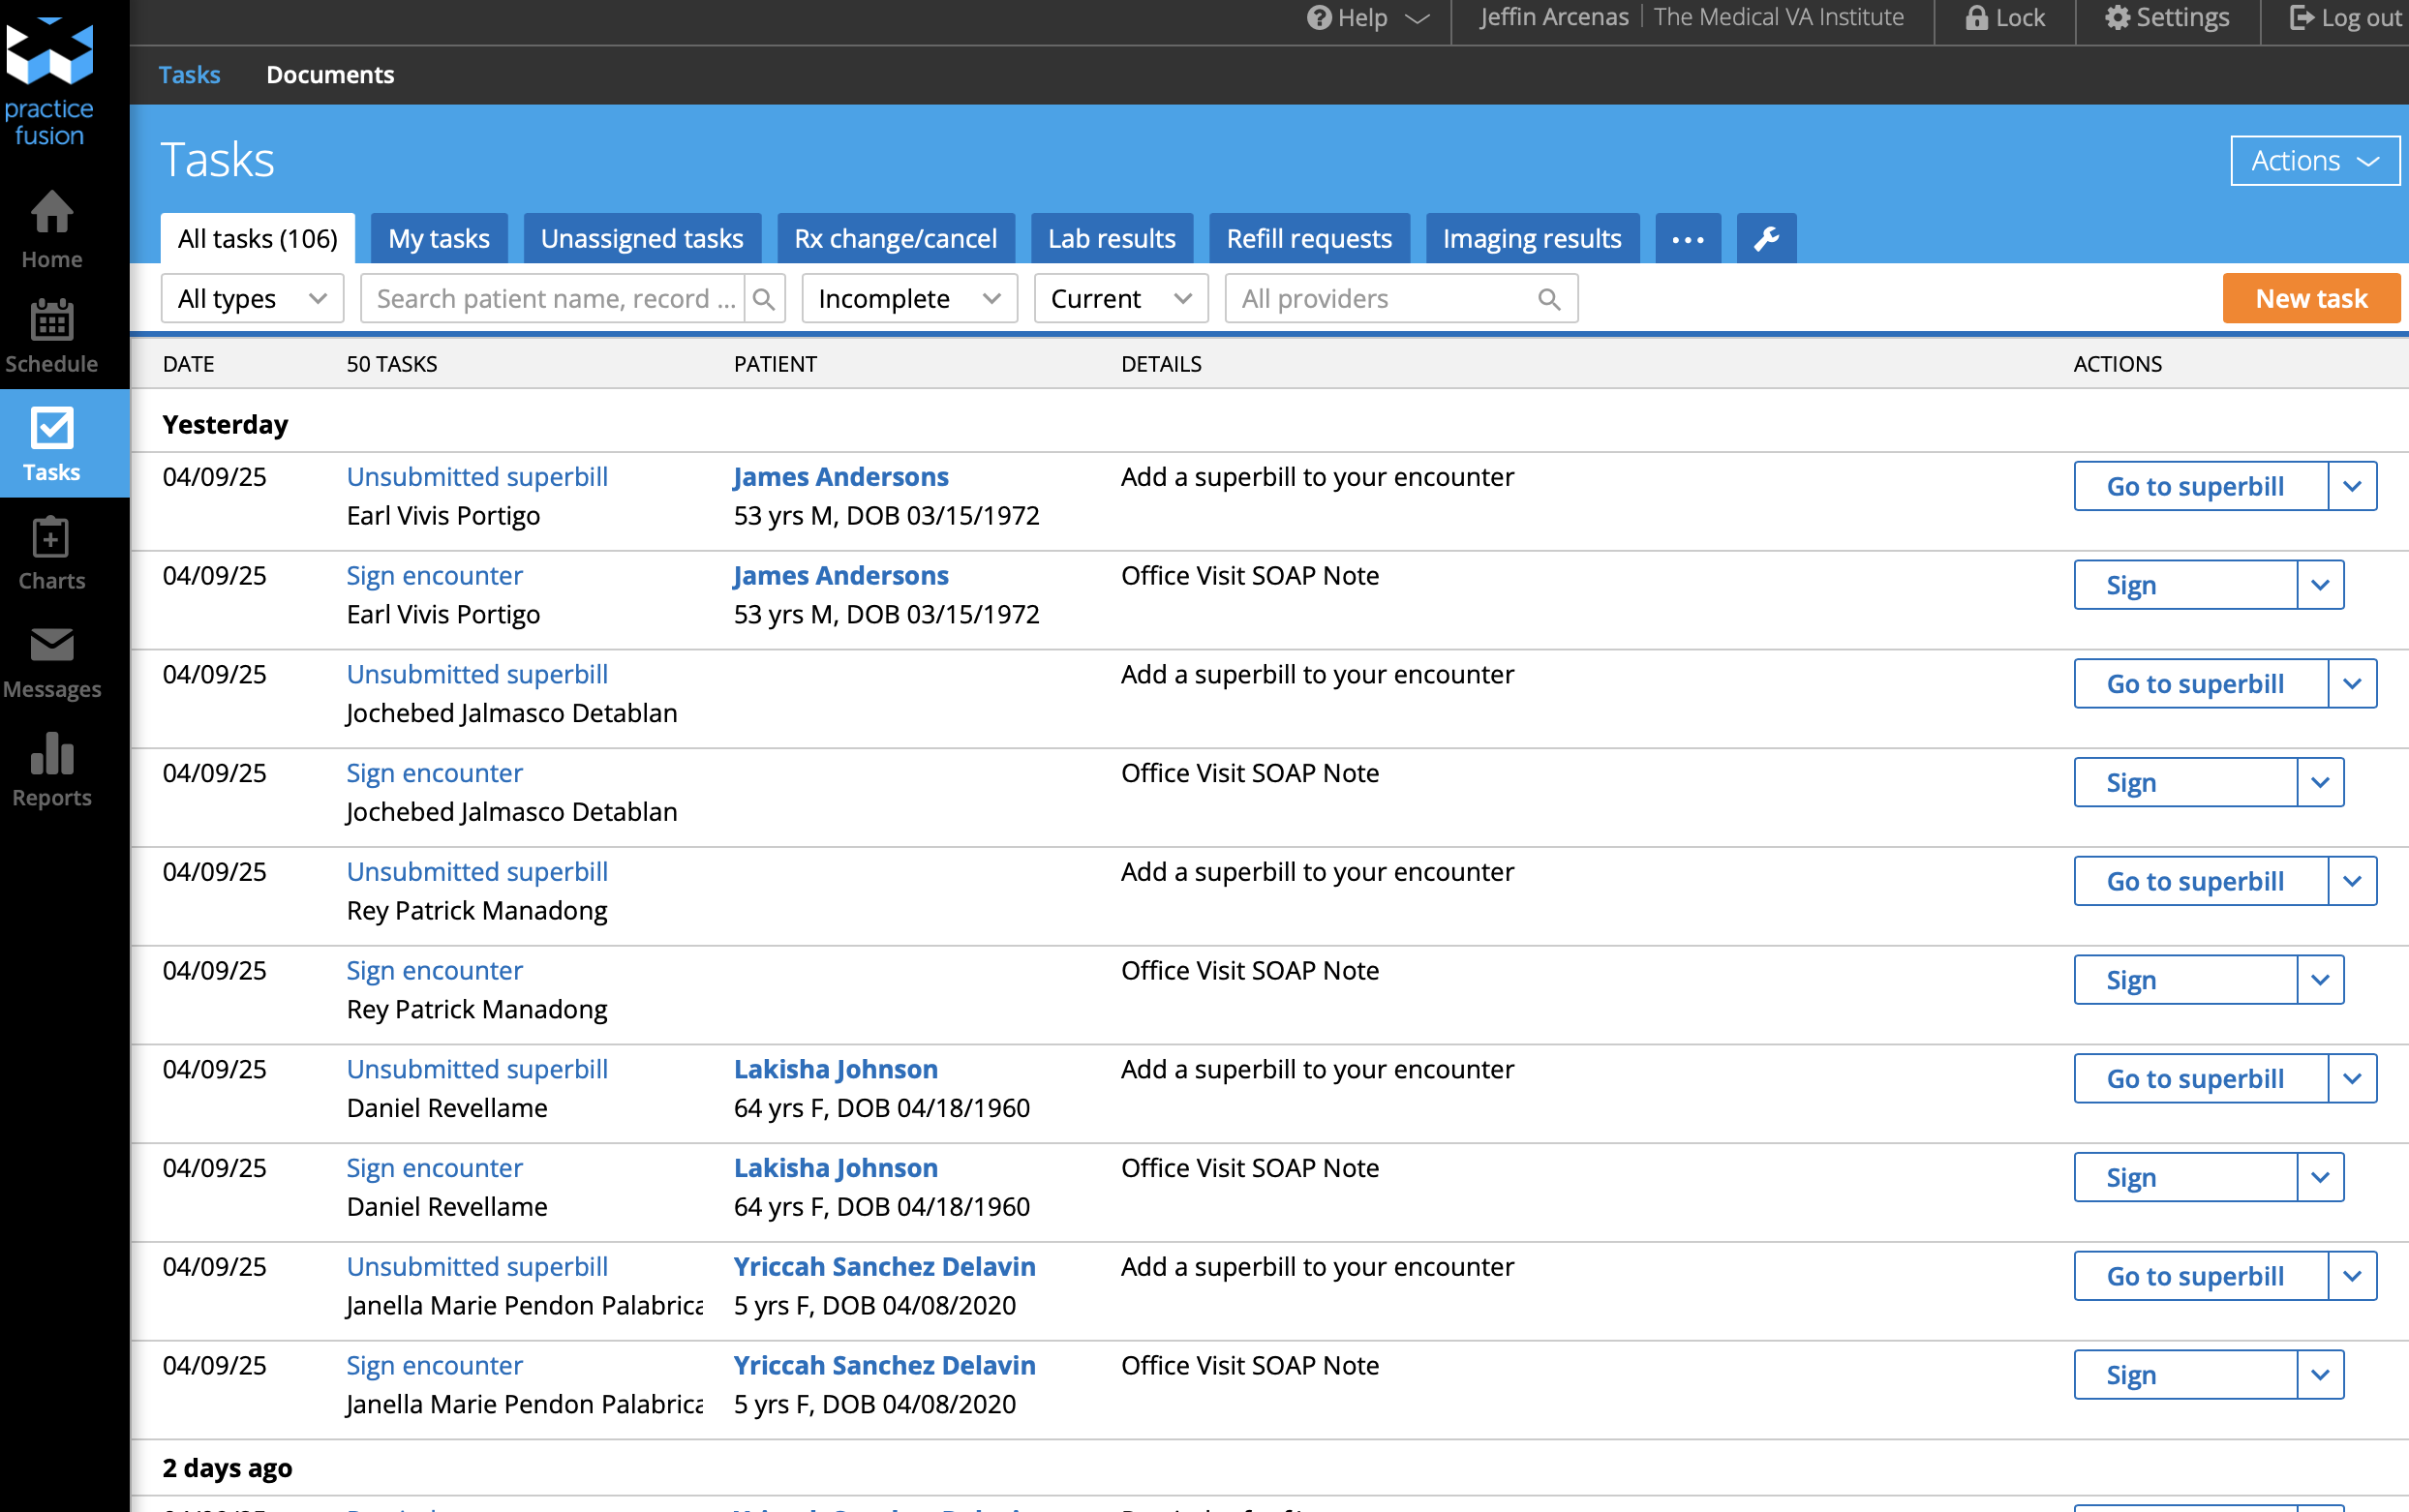Open the Current timeframe dropdown

click(x=1121, y=299)
